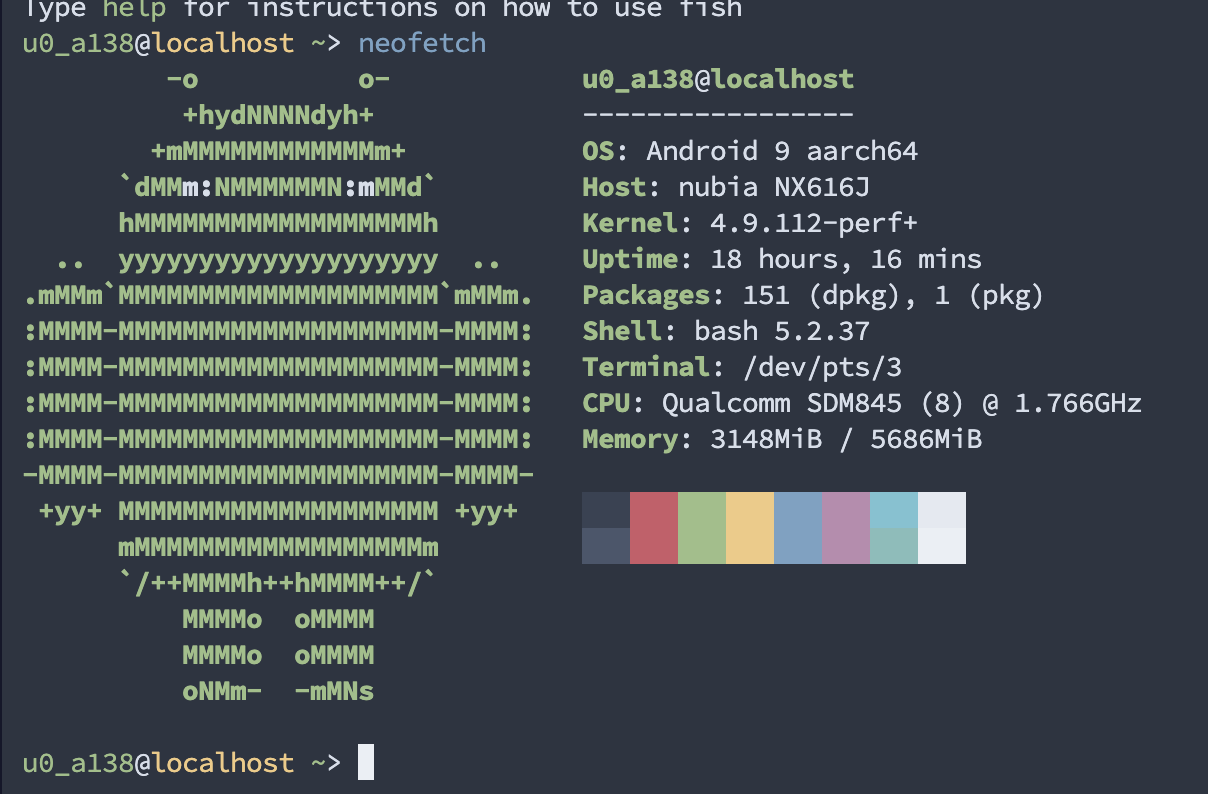The width and height of the screenshot is (1208, 794).
Task: Click the white block cursor at prompt
Action: pyautogui.click(x=366, y=762)
